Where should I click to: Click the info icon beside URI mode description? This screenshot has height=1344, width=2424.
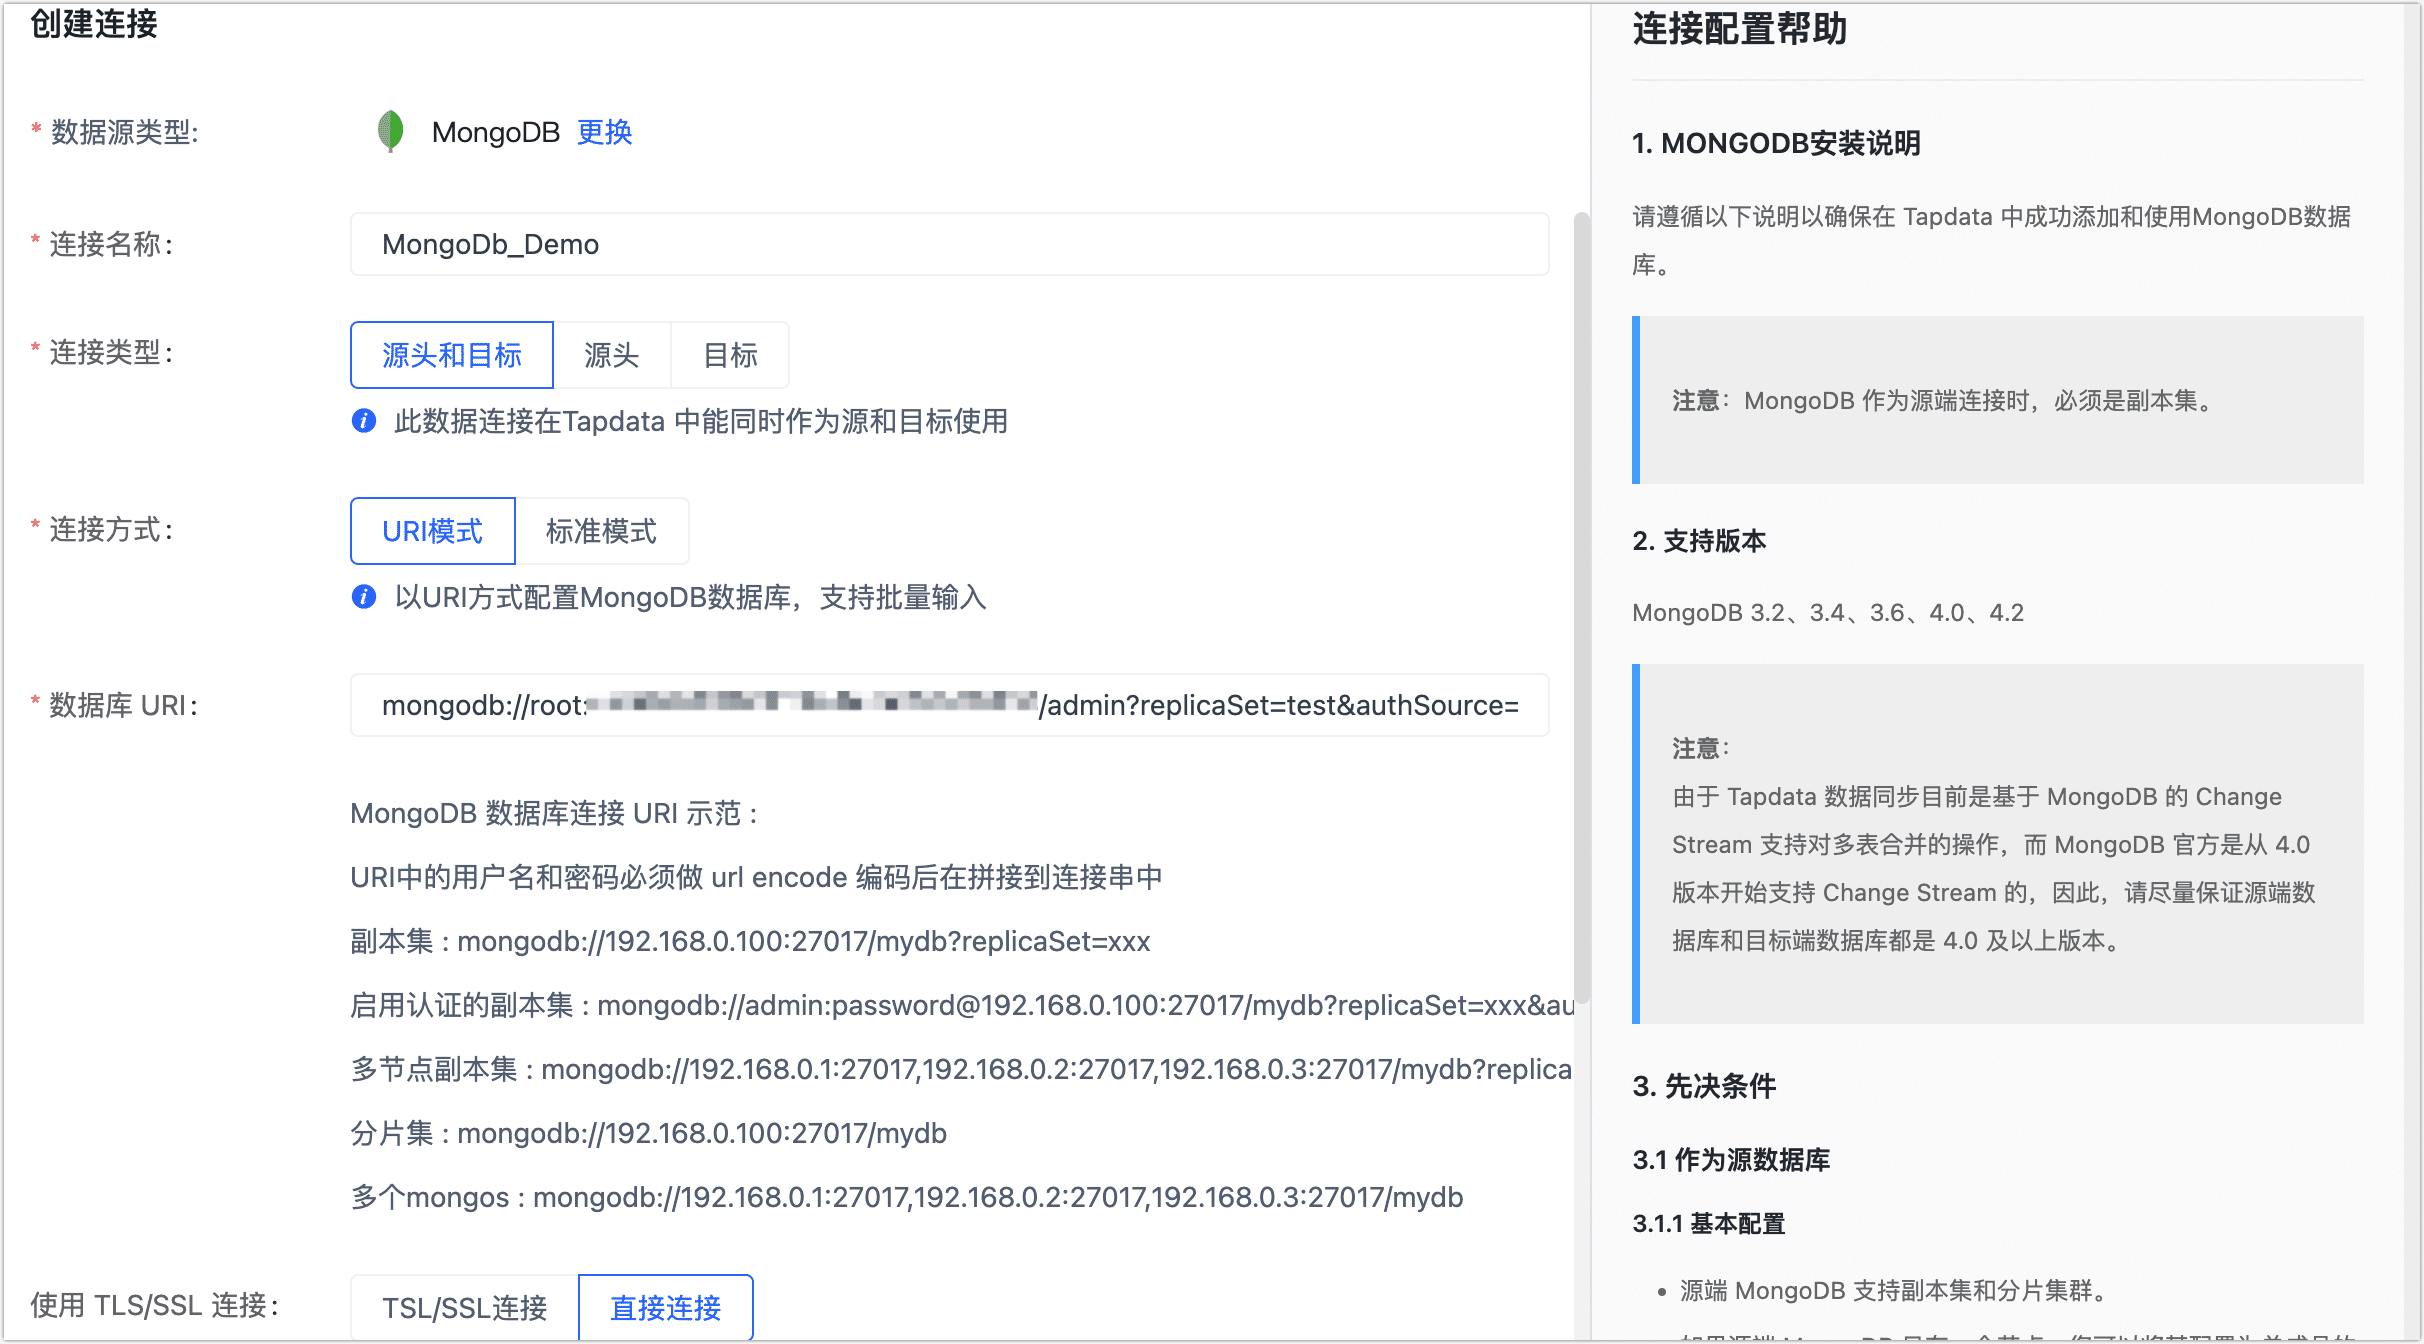coord(364,597)
